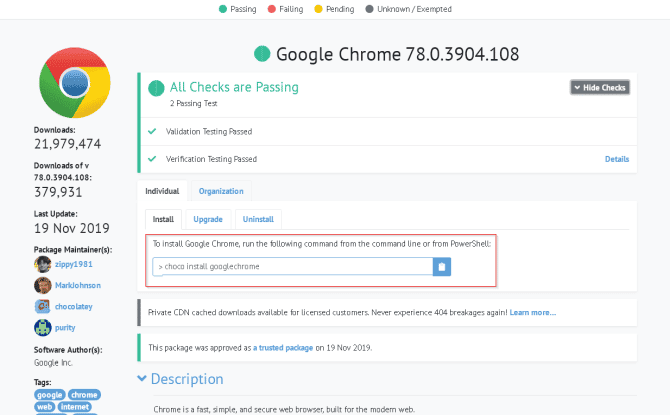Screen dimensions: 670x415
Task: Open the chocolatey maintainer avatar
Action: point(43,306)
